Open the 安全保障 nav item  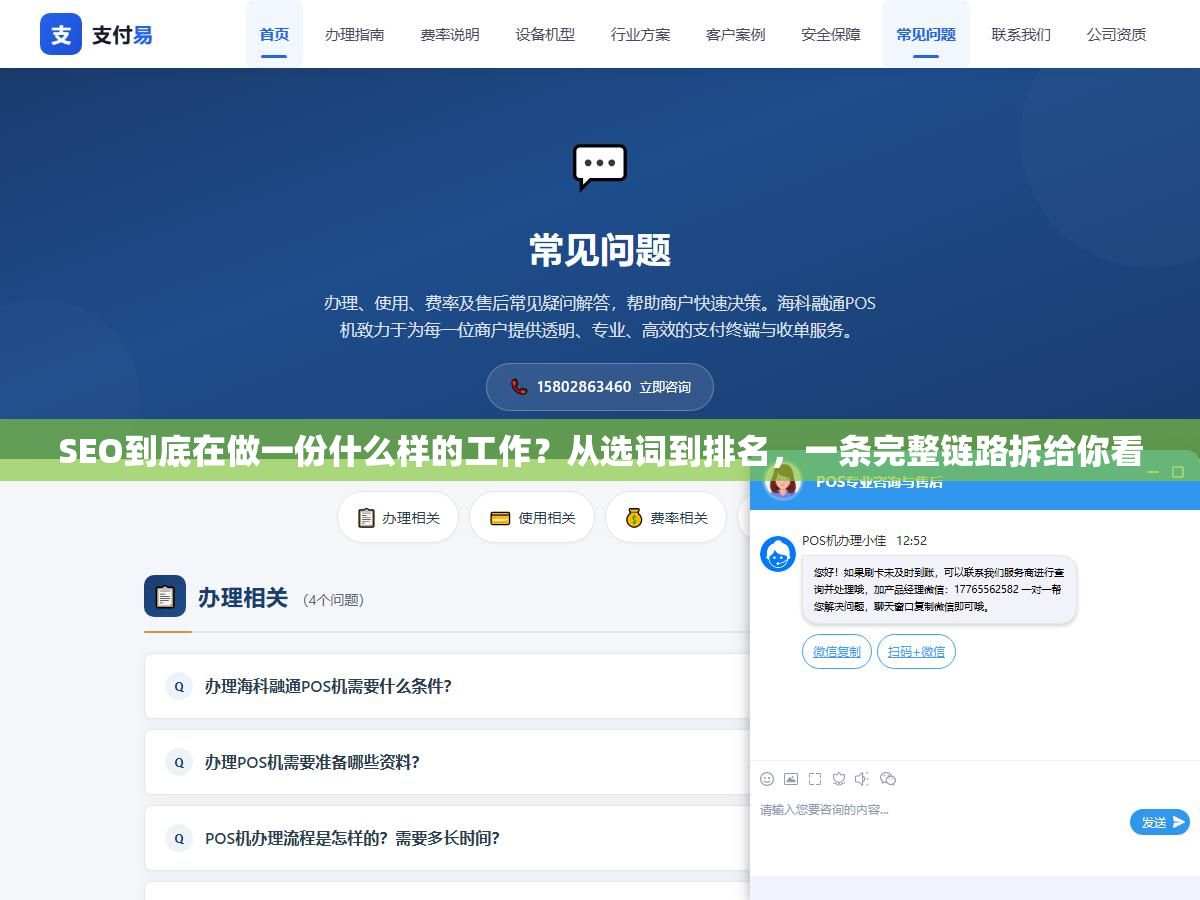coord(831,34)
